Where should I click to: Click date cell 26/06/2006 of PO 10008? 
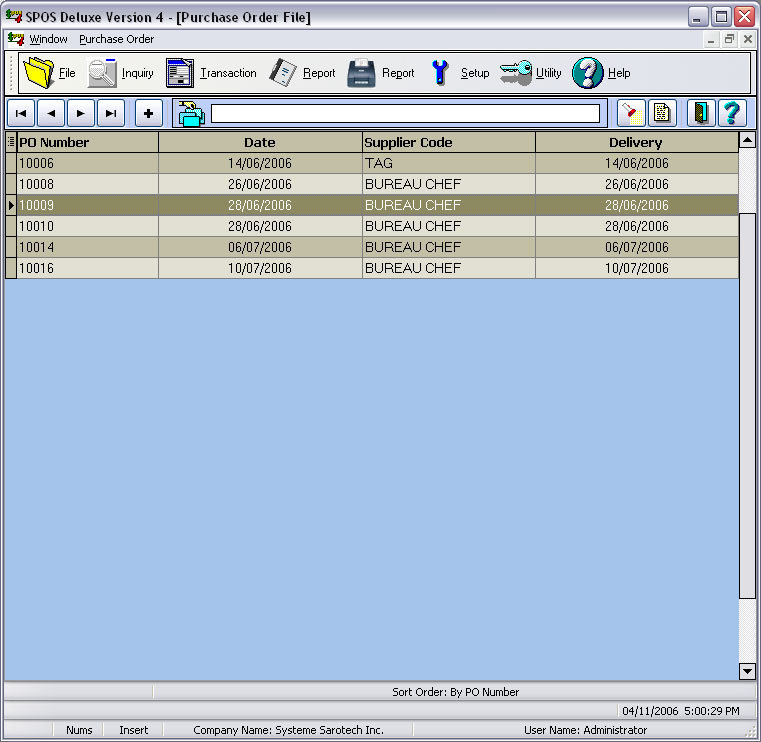pyautogui.click(x=260, y=184)
